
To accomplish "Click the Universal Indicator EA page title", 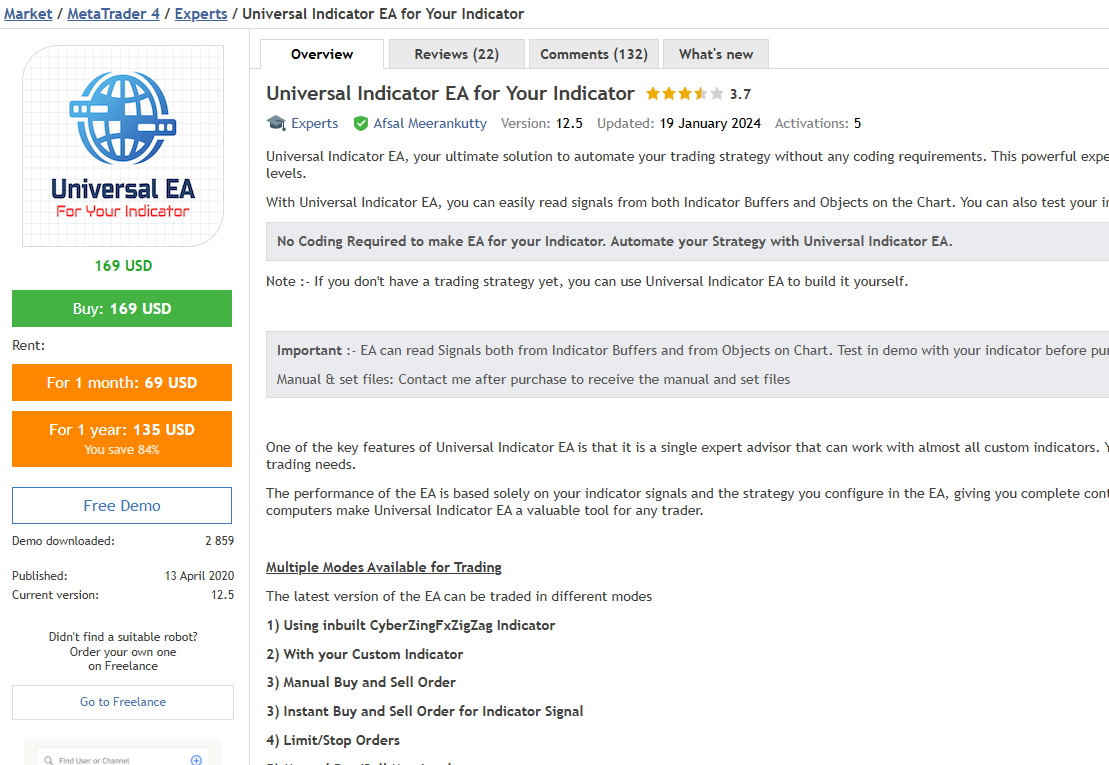I will coord(450,93).
